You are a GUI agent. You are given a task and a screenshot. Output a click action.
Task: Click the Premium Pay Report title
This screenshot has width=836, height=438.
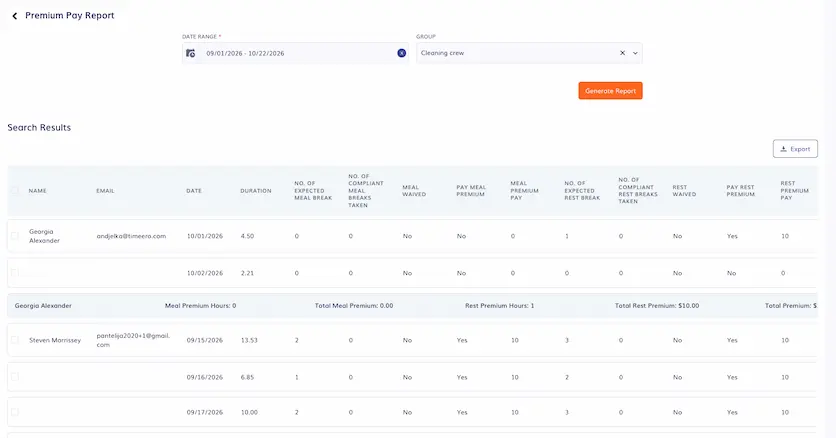(70, 15)
